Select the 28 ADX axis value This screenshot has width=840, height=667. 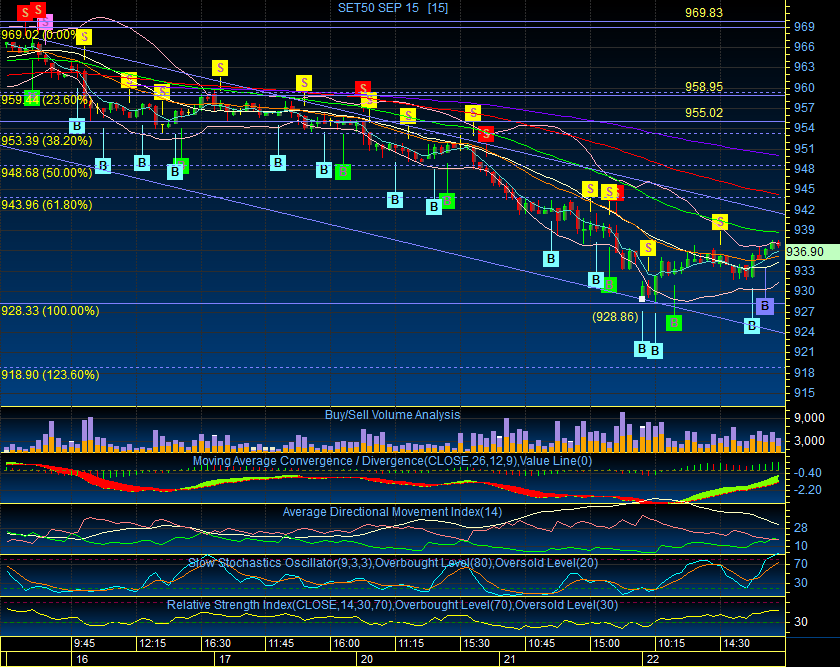pos(801,528)
